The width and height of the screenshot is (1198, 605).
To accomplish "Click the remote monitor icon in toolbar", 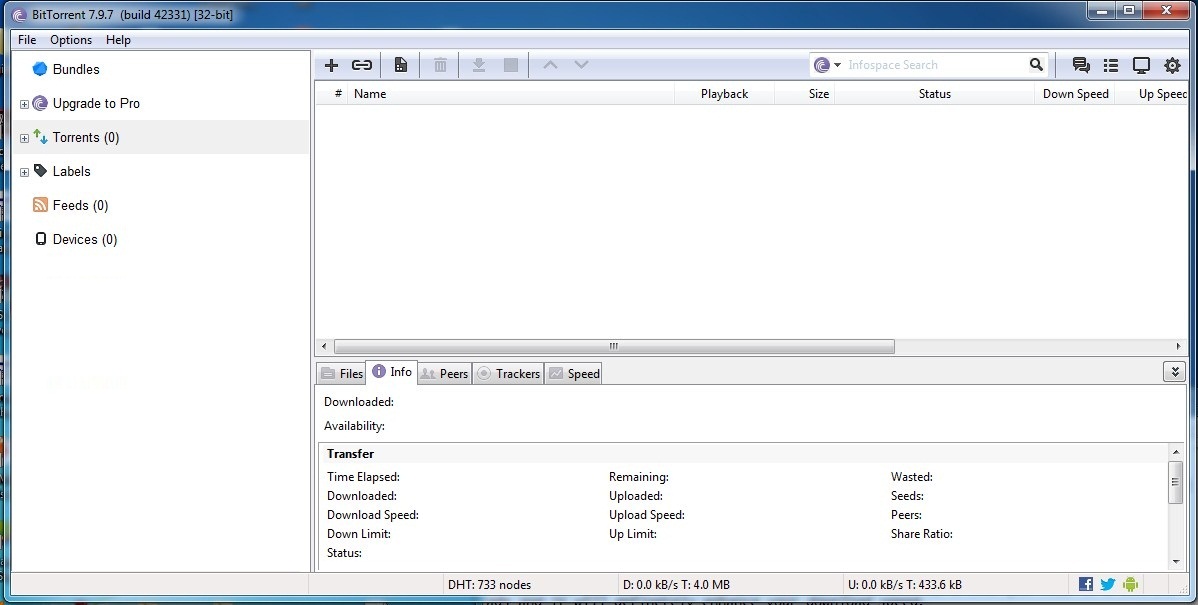I will (1141, 65).
